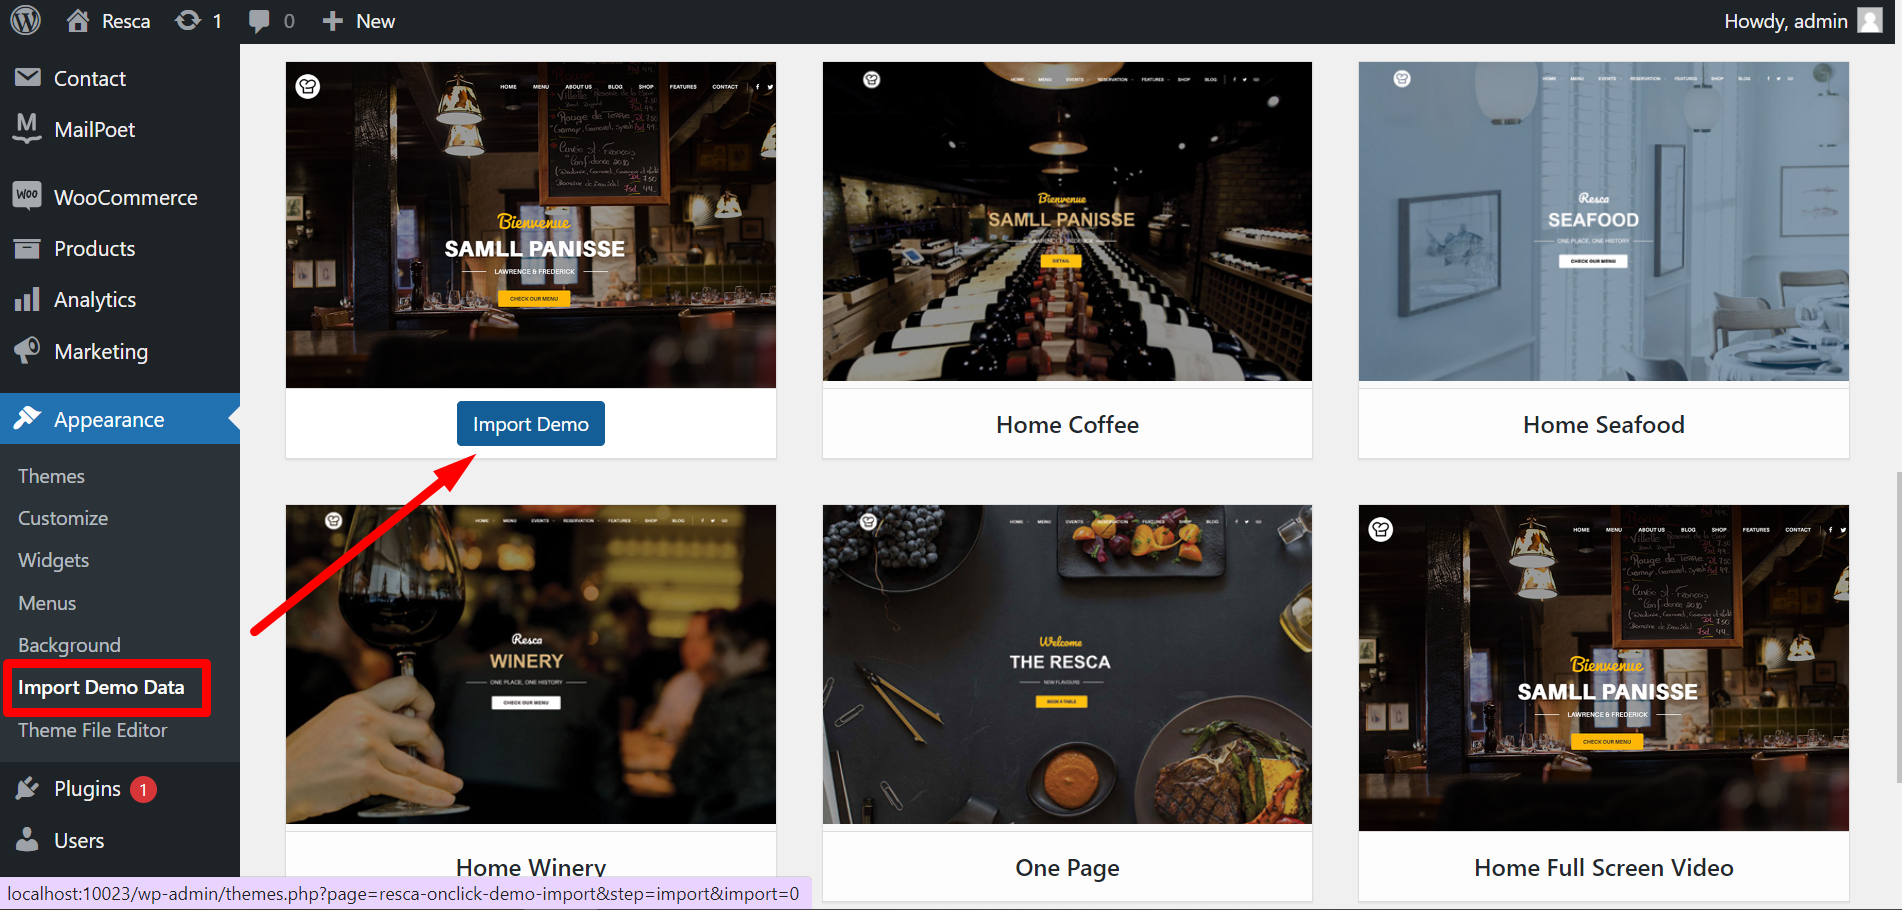
Task: Click the Home Coffee title
Action: point(1067,424)
